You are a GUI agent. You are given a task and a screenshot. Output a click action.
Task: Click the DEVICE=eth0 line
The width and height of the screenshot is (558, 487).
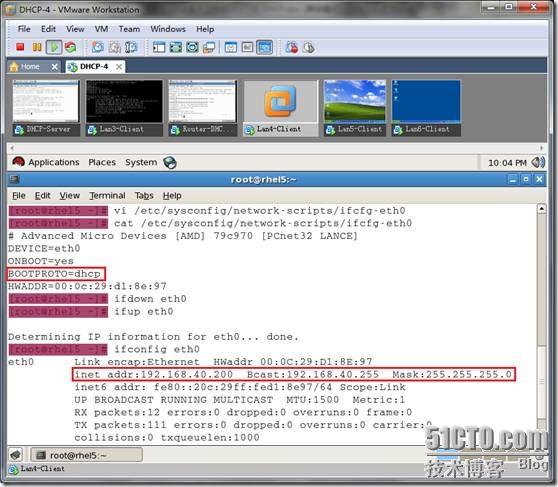[44, 248]
